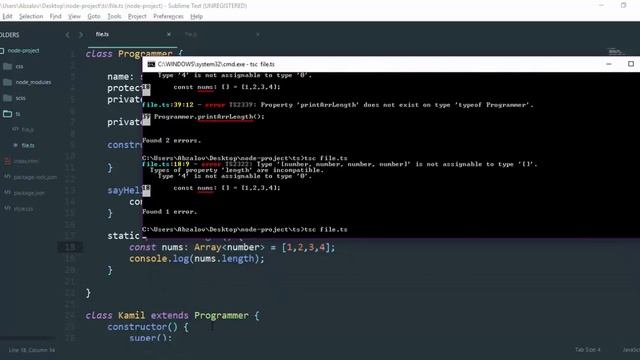The width and height of the screenshot is (640, 360).
Task: Click the cmd.exe window title bar text
Action: point(216,64)
